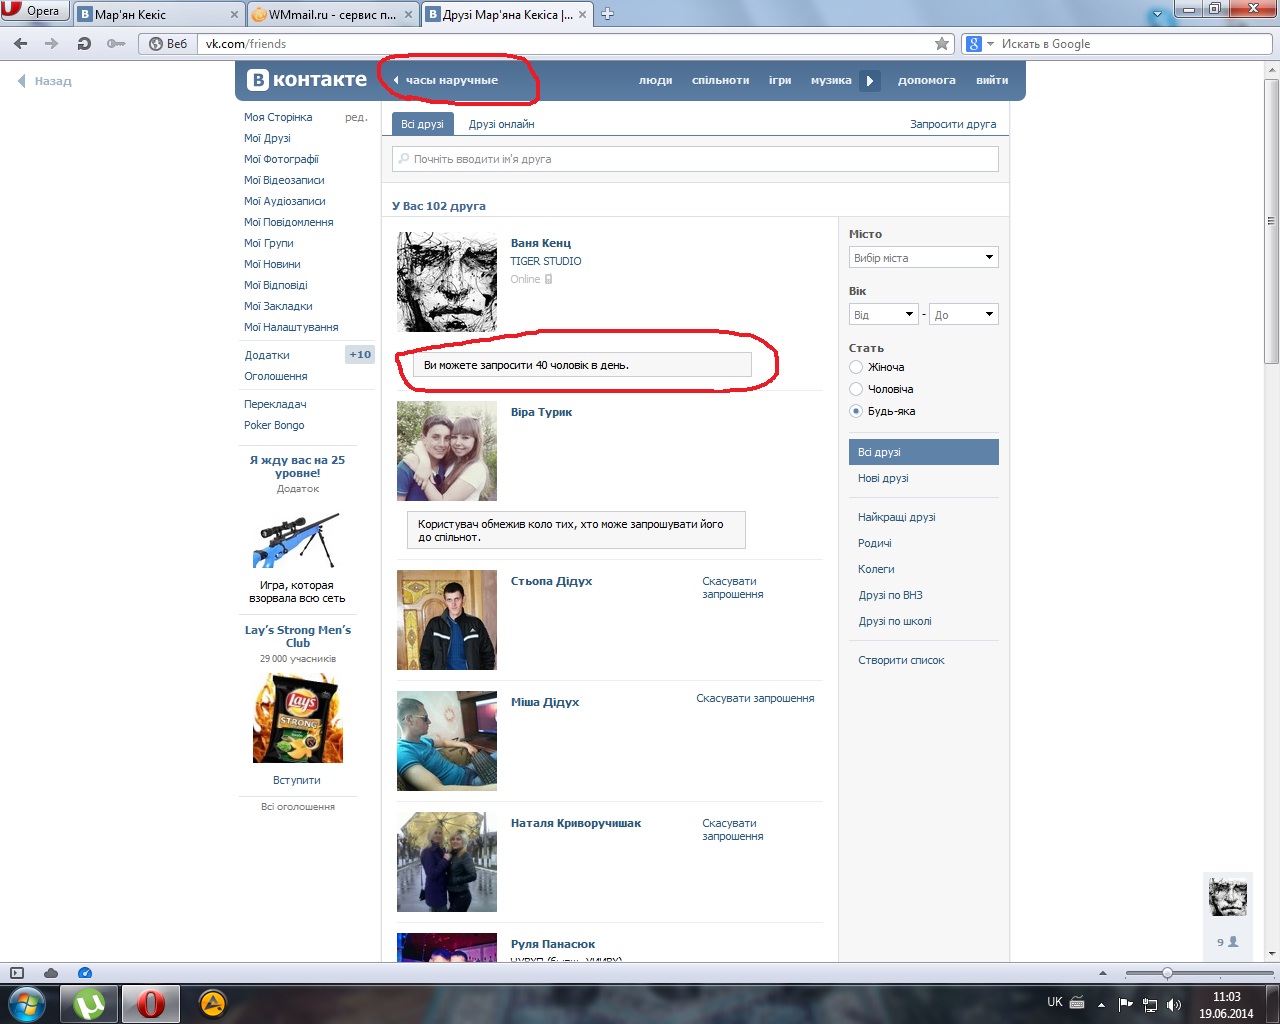Open Міша Дідух's profile photo

click(447, 741)
